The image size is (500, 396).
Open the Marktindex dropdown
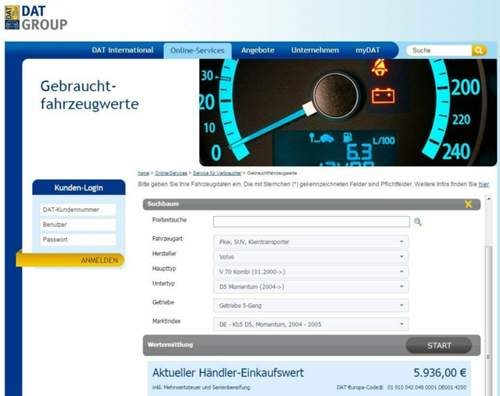(x=311, y=324)
